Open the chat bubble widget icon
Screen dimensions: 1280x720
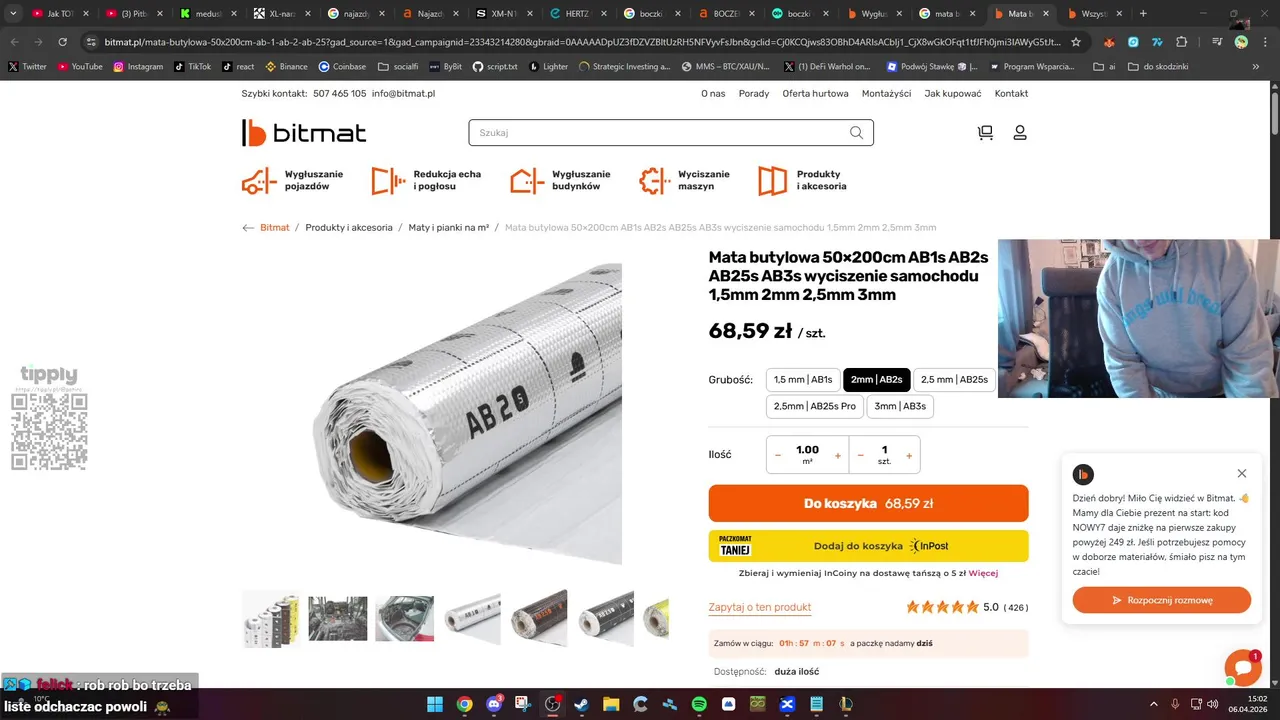(x=1242, y=668)
